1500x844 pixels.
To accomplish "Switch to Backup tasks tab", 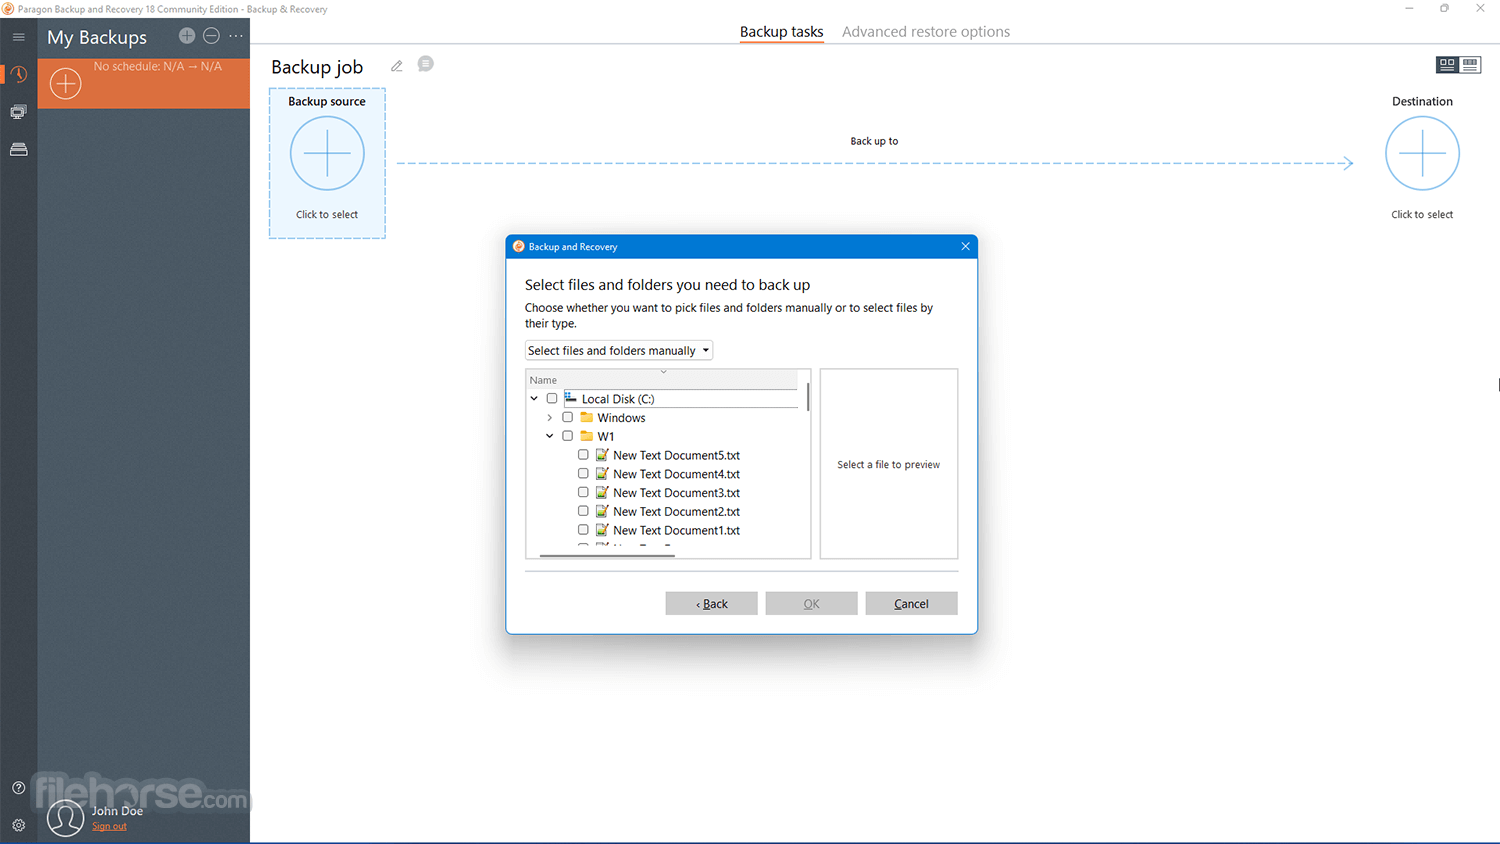I will point(781,32).
